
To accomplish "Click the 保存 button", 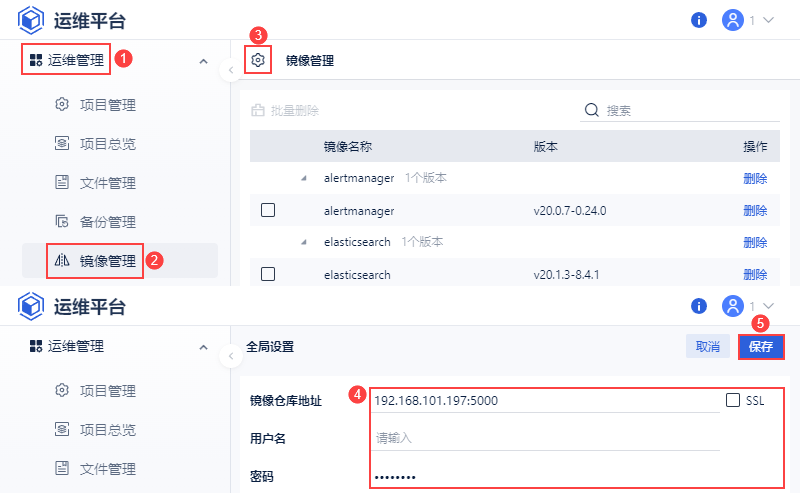I will tap(761, 347).
